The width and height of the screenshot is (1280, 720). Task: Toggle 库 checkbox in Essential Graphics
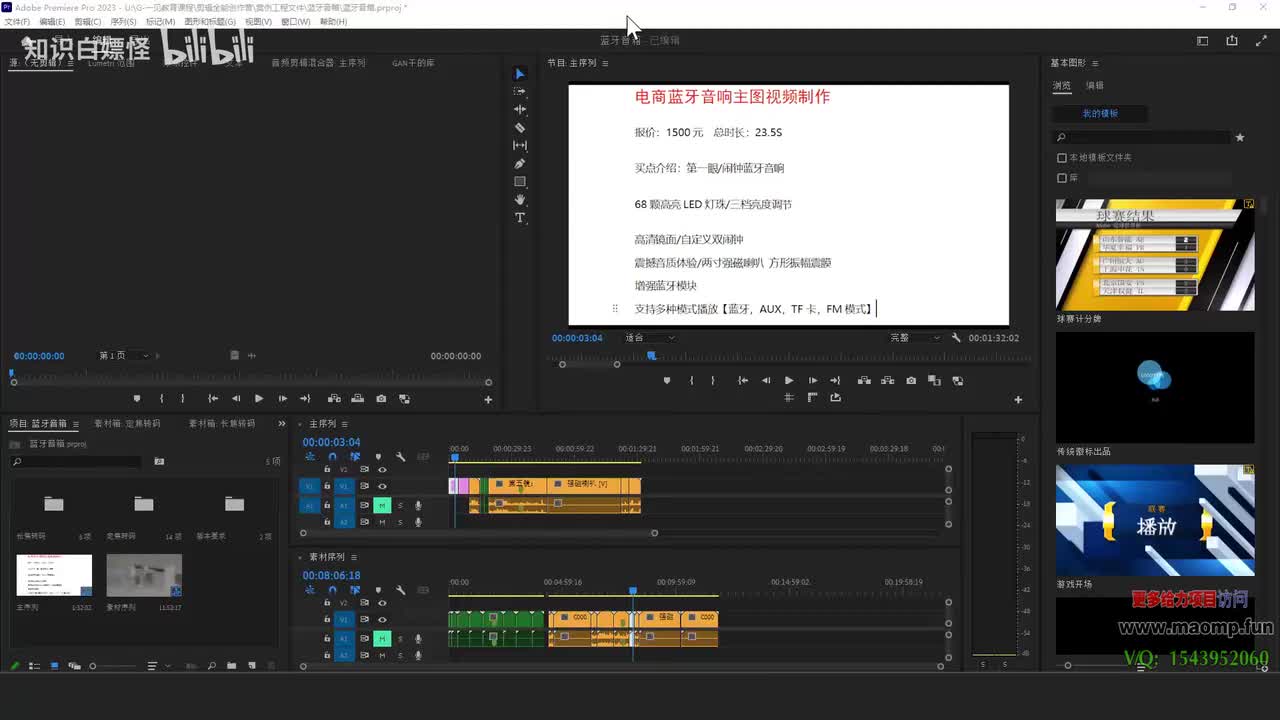tap(1062, 178)
